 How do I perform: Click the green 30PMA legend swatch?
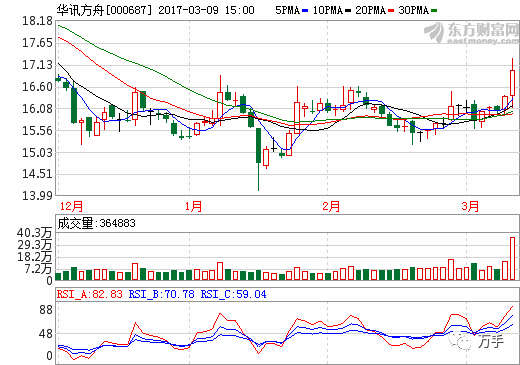pyautogui.click(x=434, y=11)
